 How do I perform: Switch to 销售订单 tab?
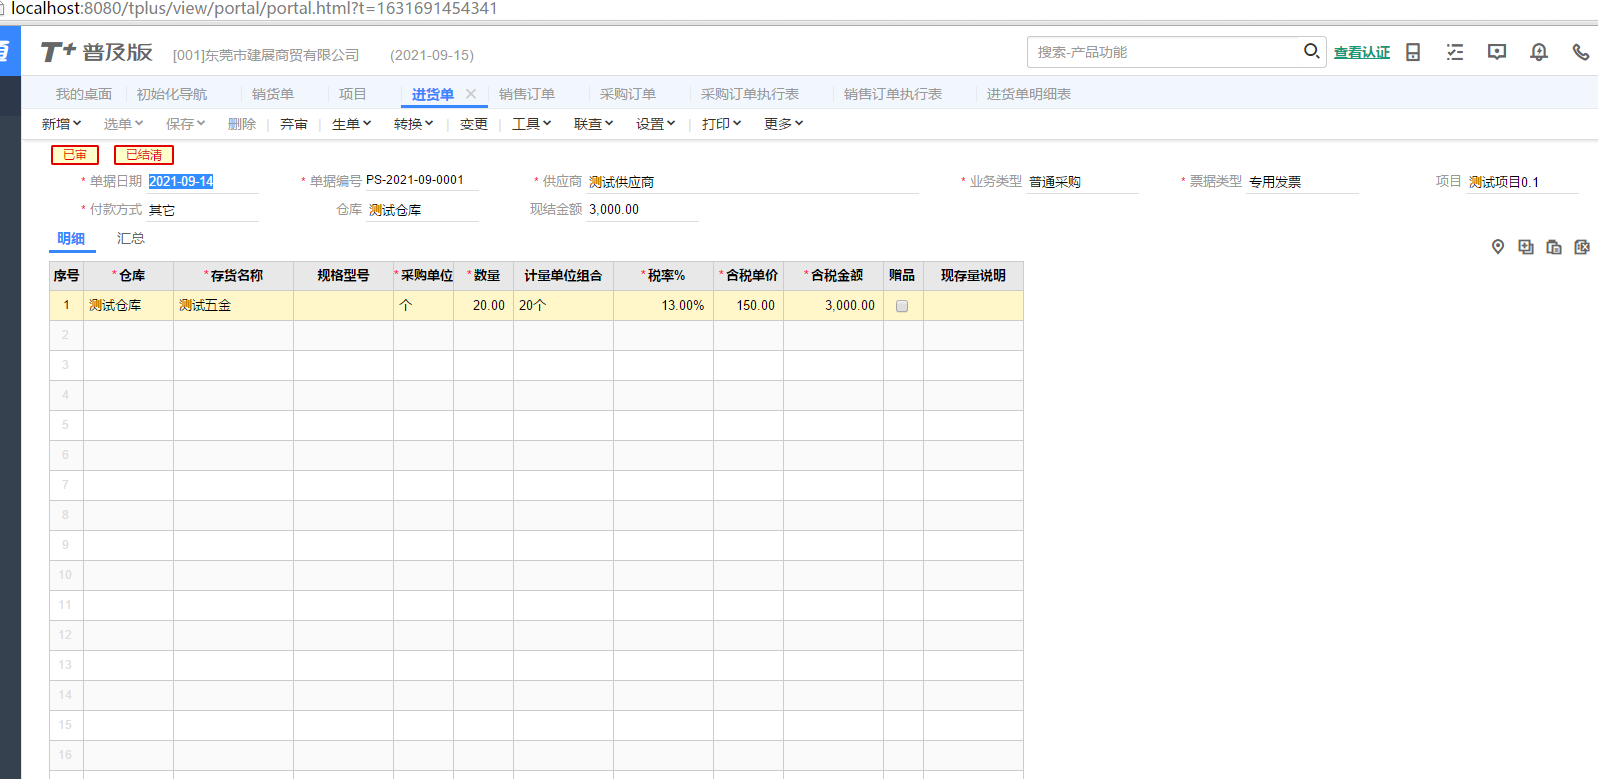click(527, 94)
